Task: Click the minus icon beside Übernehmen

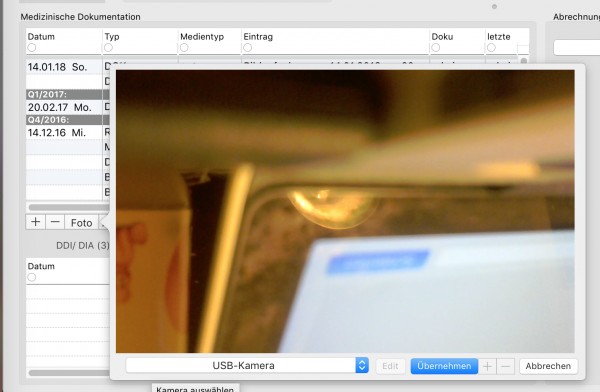Action: (505, 366)
